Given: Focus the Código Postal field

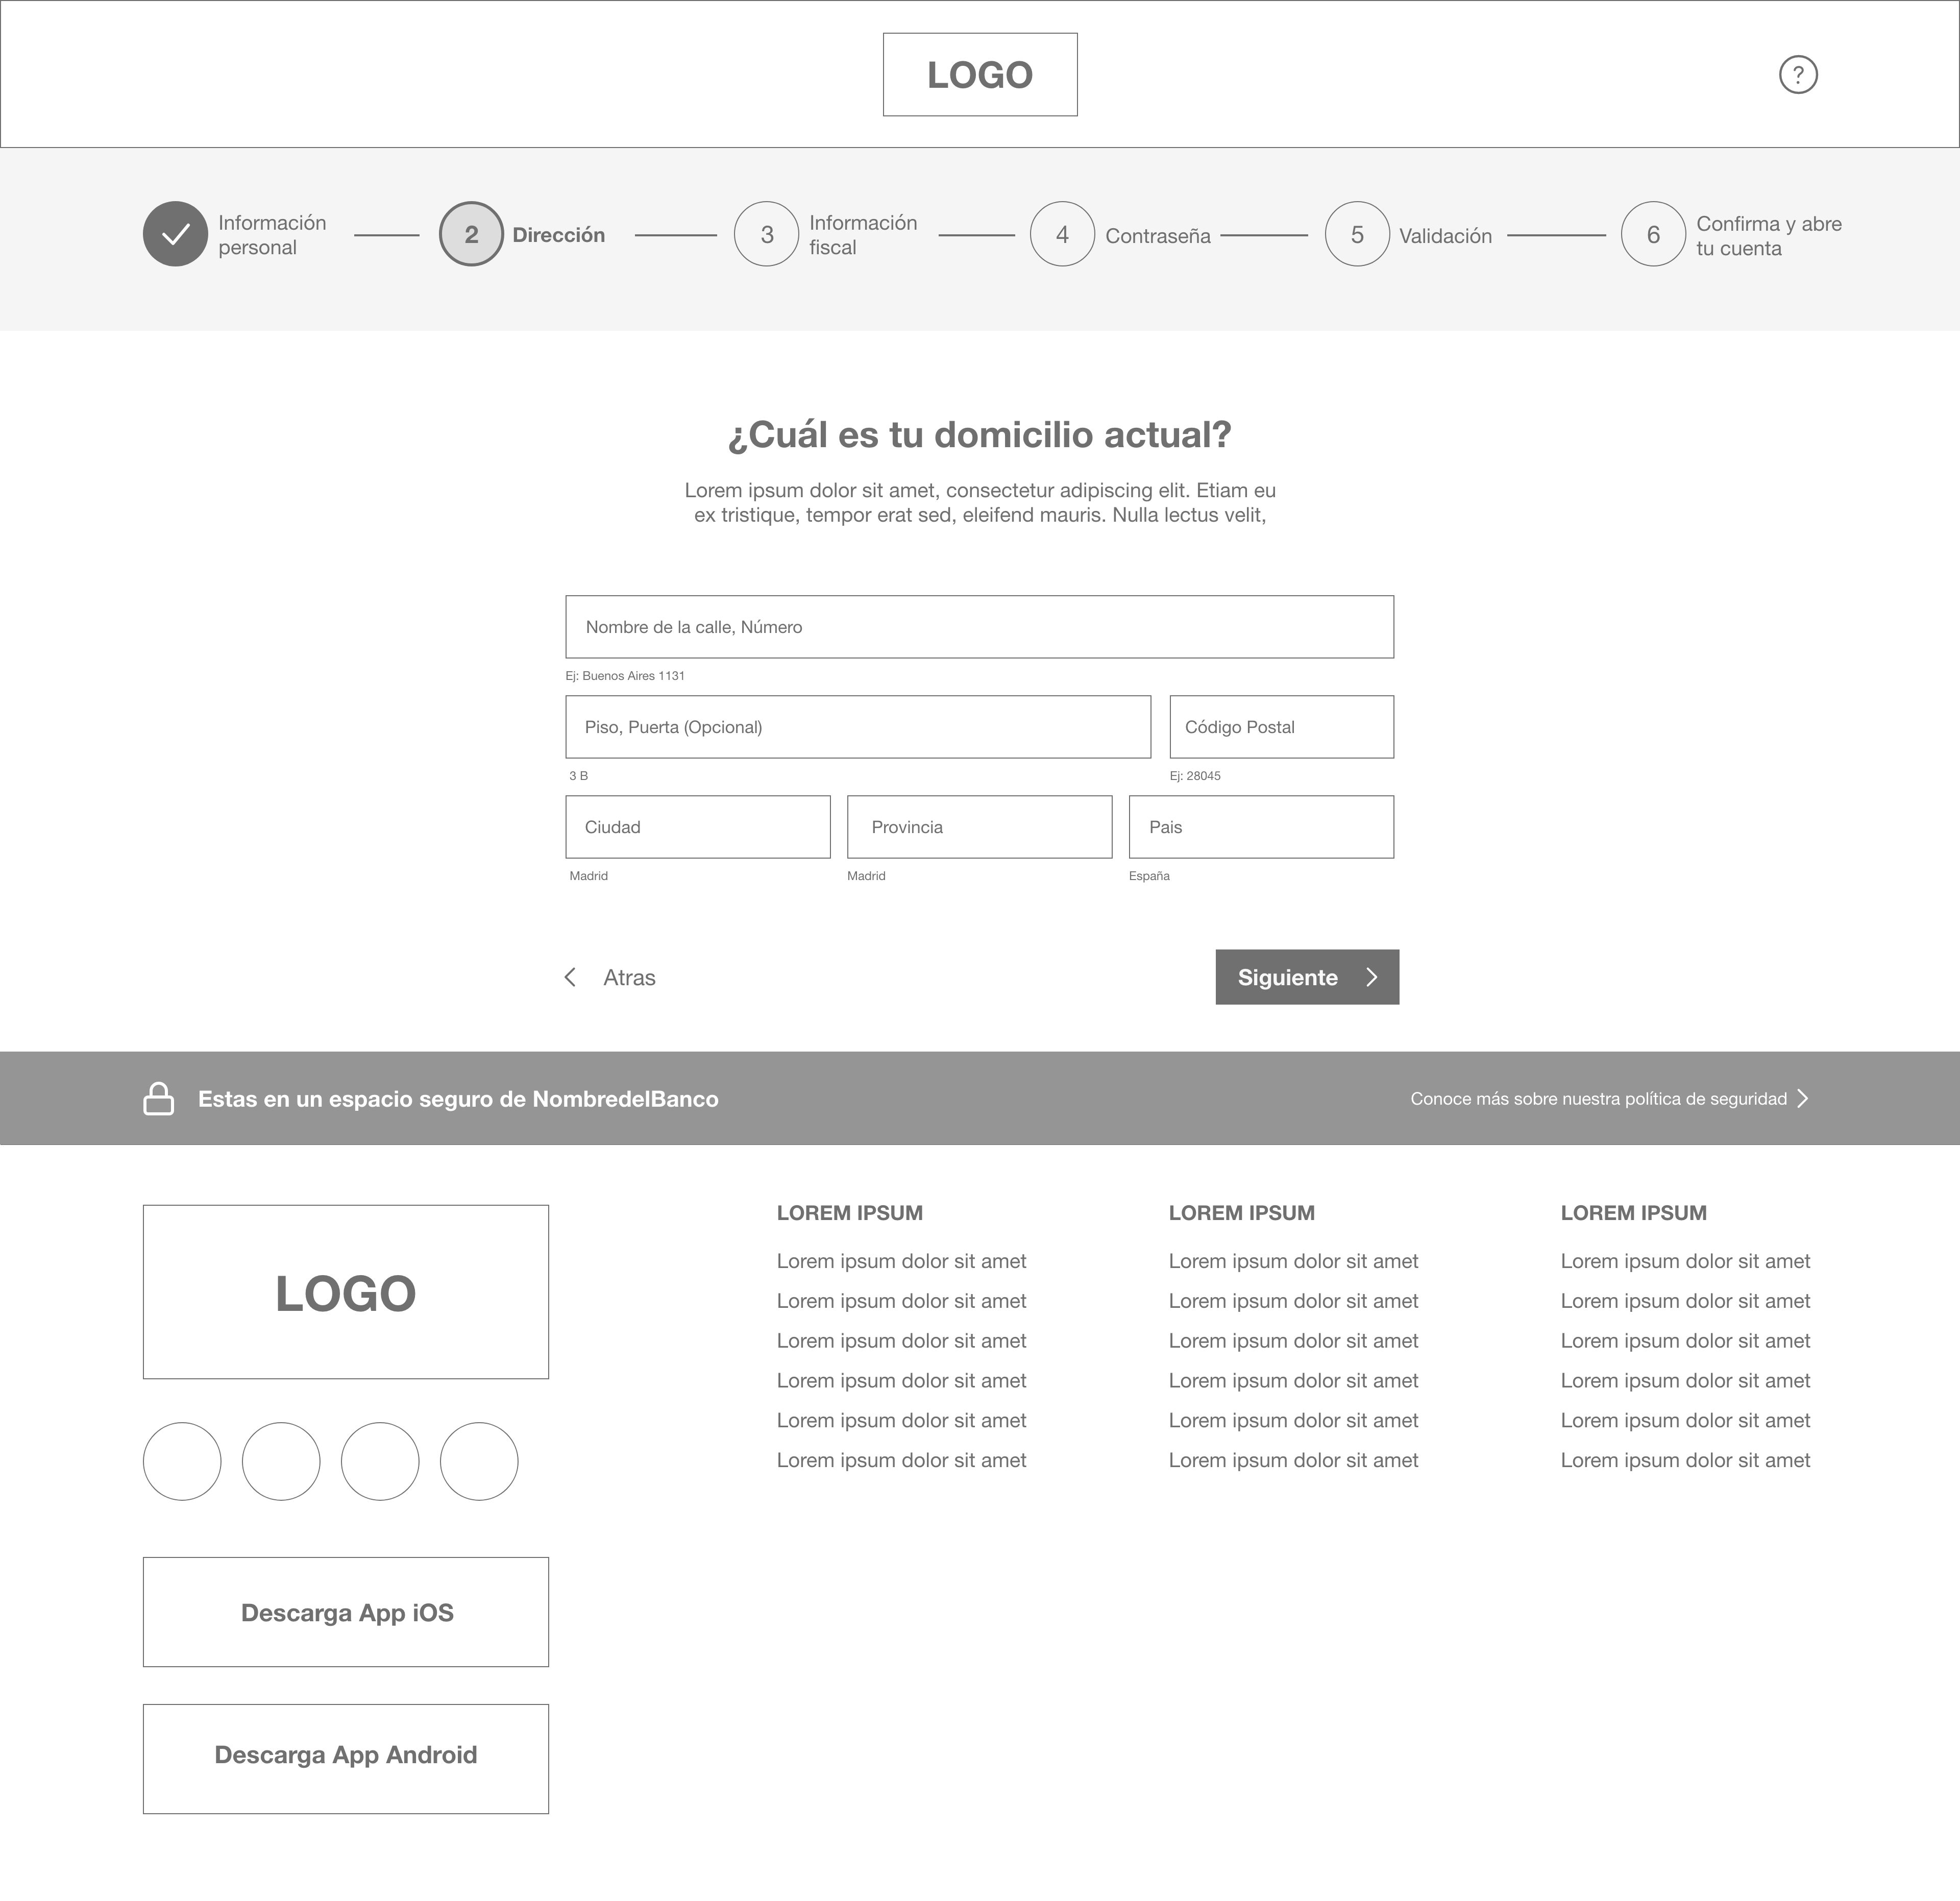Looking at the screenshot, I should point(1282,727).
